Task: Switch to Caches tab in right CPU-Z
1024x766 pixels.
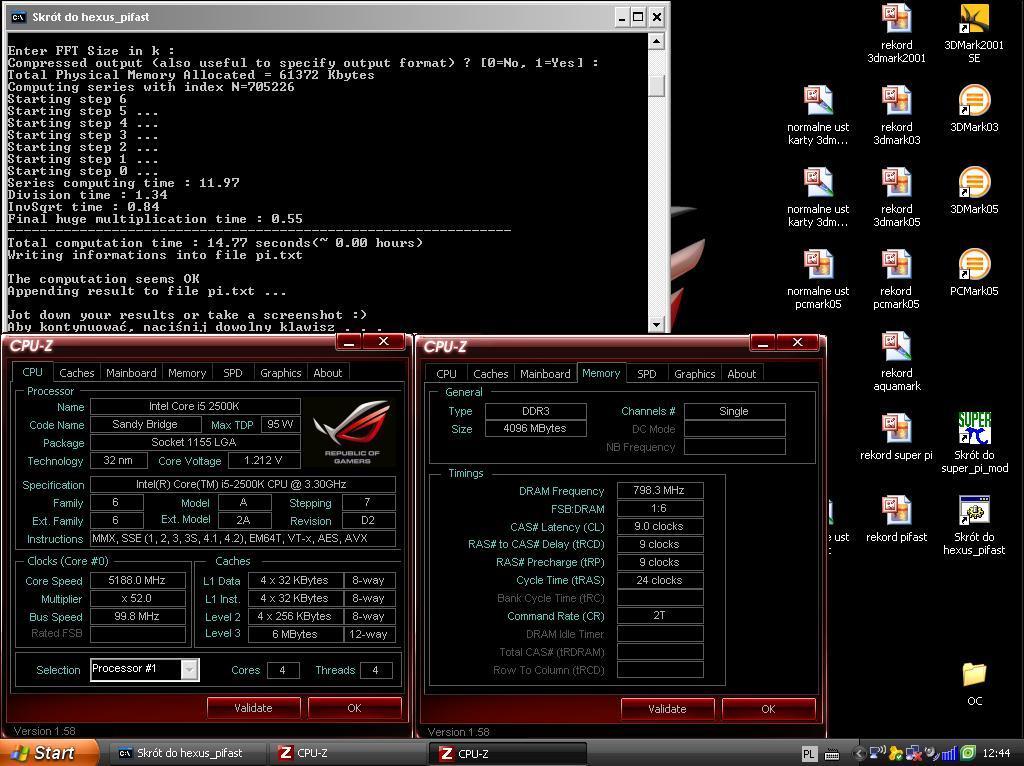Action: pos(490,374)
